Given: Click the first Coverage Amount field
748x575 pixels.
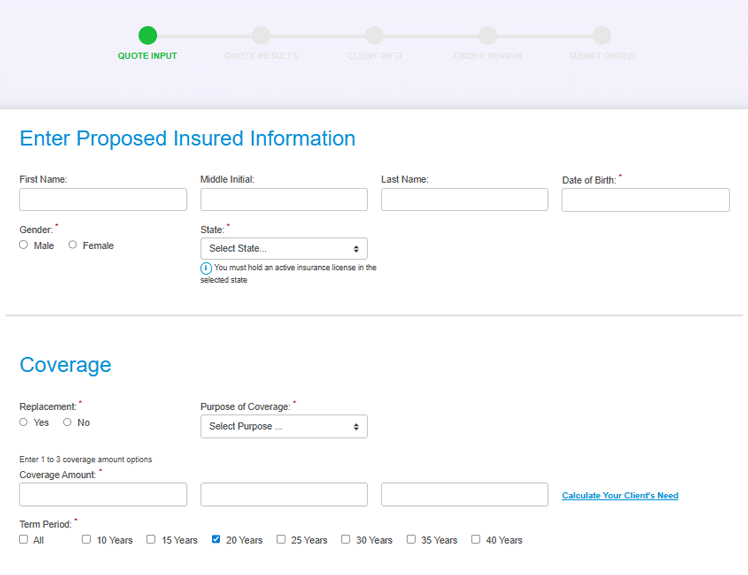Looking at the screenshot, I should pyautogui.click(x=103, y=494).
